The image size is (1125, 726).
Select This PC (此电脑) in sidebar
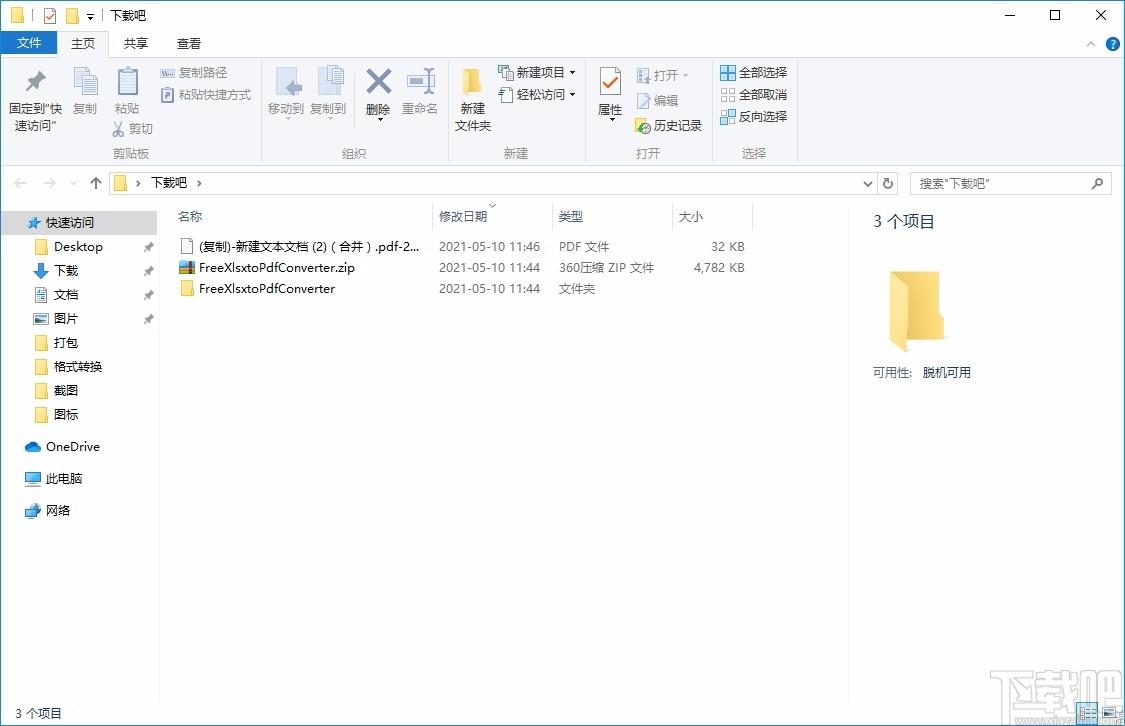(x=64, y=478)
